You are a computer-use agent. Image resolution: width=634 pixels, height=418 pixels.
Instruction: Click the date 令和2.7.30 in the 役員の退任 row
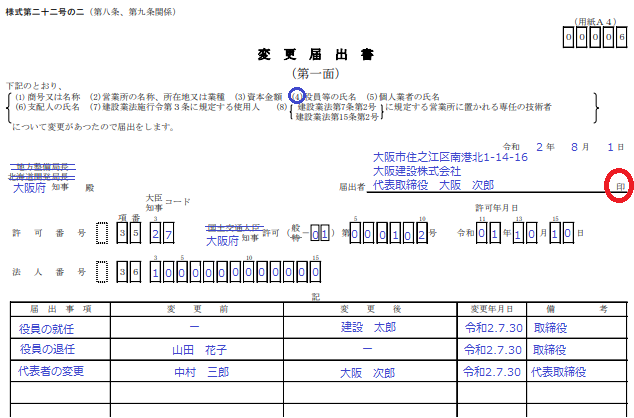pos(492,350)
